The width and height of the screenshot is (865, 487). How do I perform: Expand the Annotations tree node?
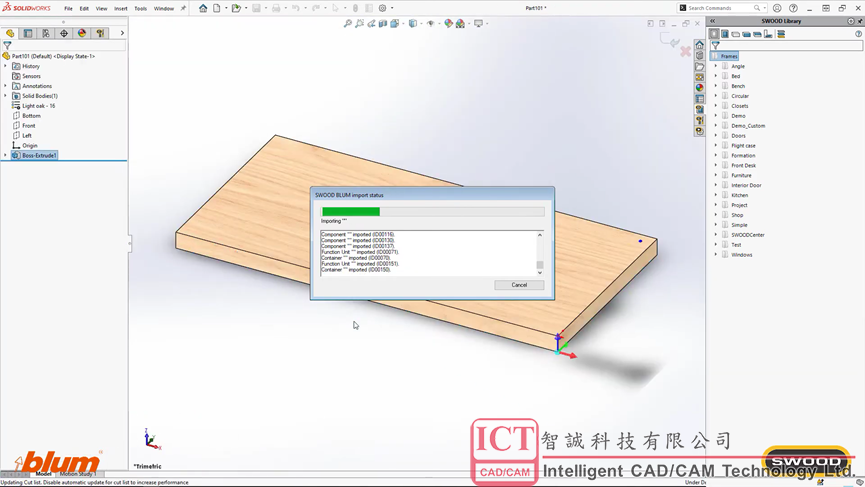click(x=6, y=86)
